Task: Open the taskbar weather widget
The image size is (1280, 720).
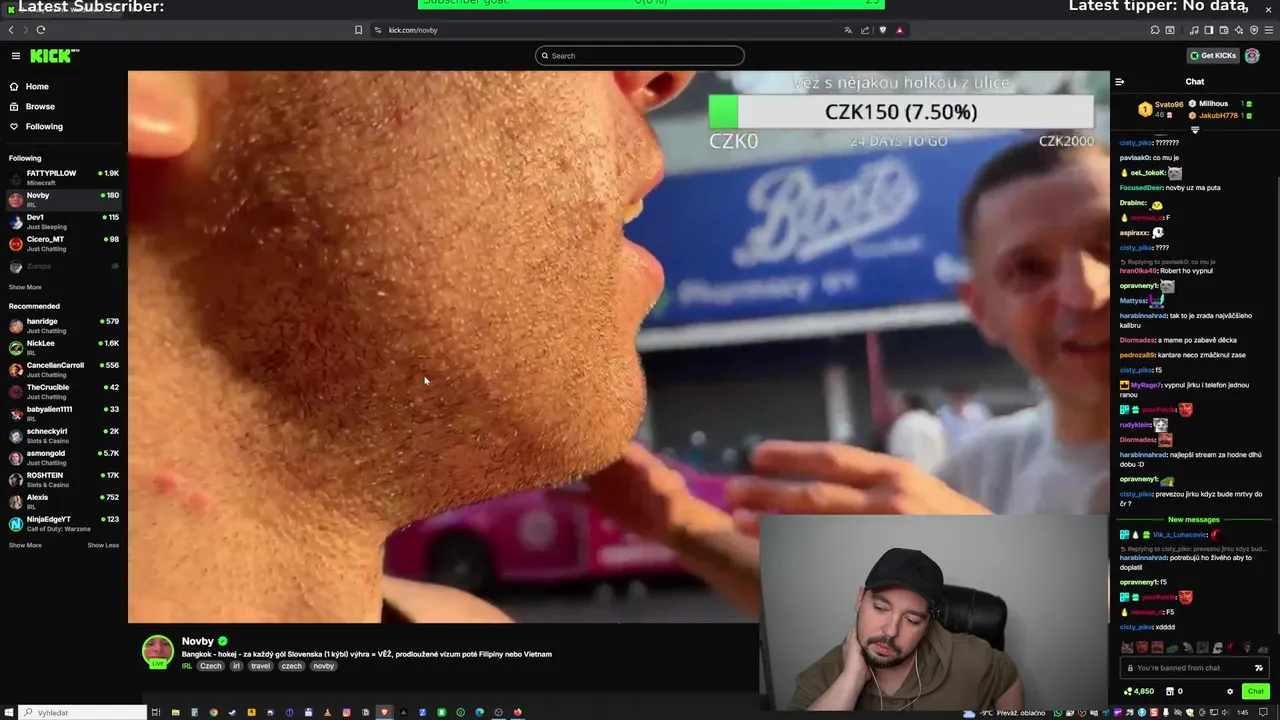Action: point(1006,713)
